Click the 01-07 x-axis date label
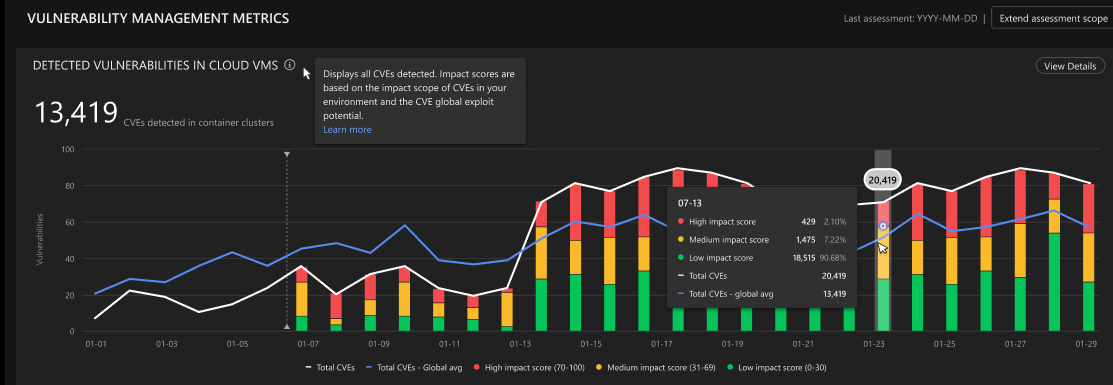1113x385 pixels. (x=308, y=344)
